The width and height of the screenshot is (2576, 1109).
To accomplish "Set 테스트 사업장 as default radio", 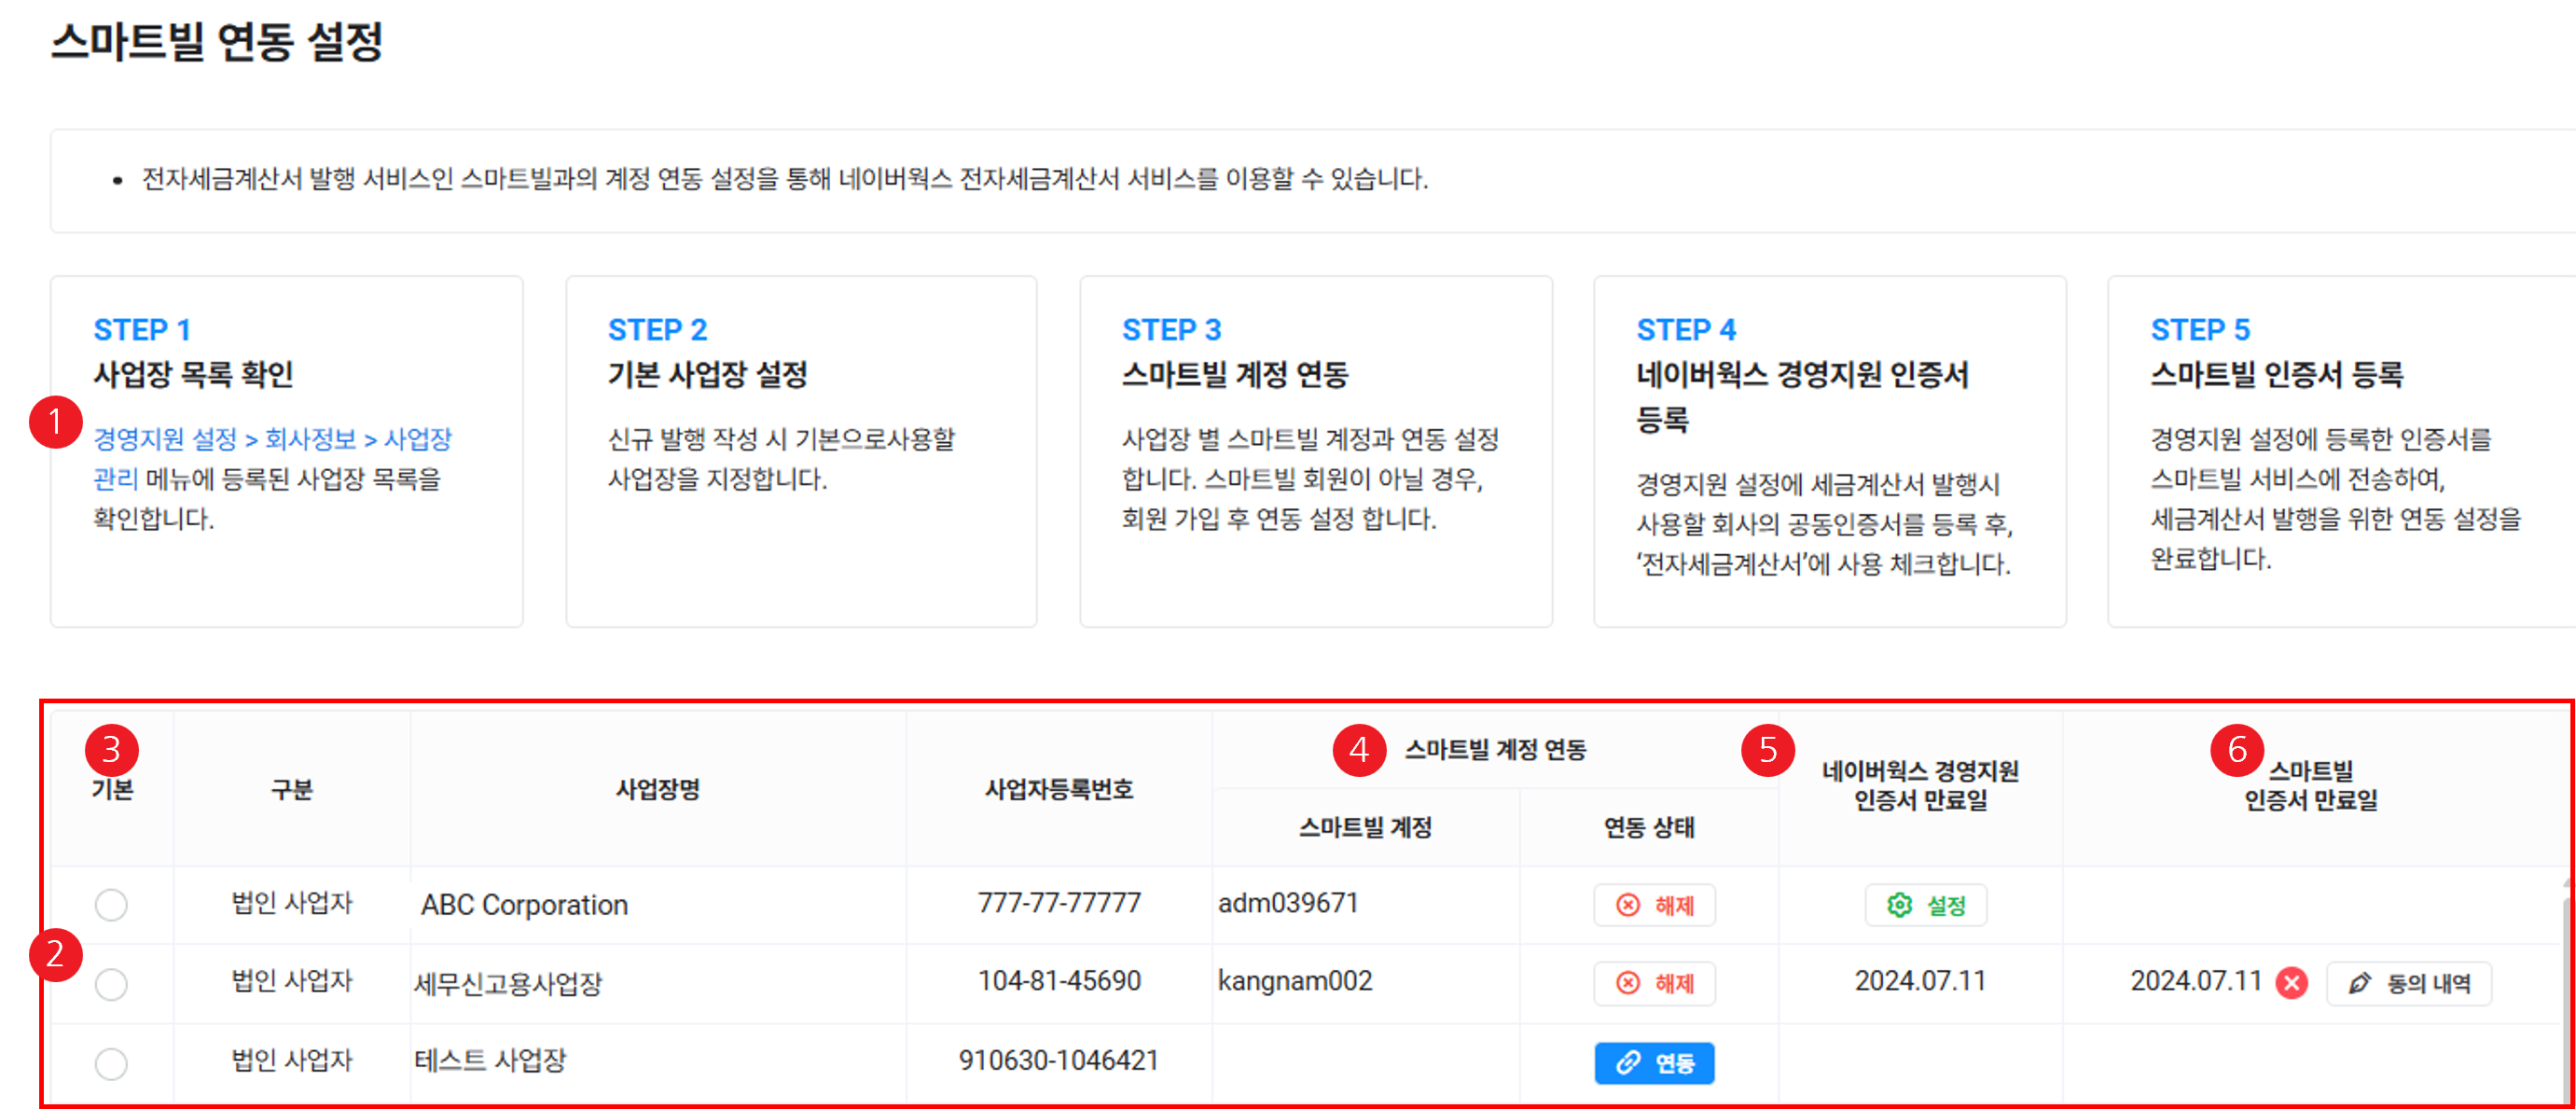I will click(111, 1062).
